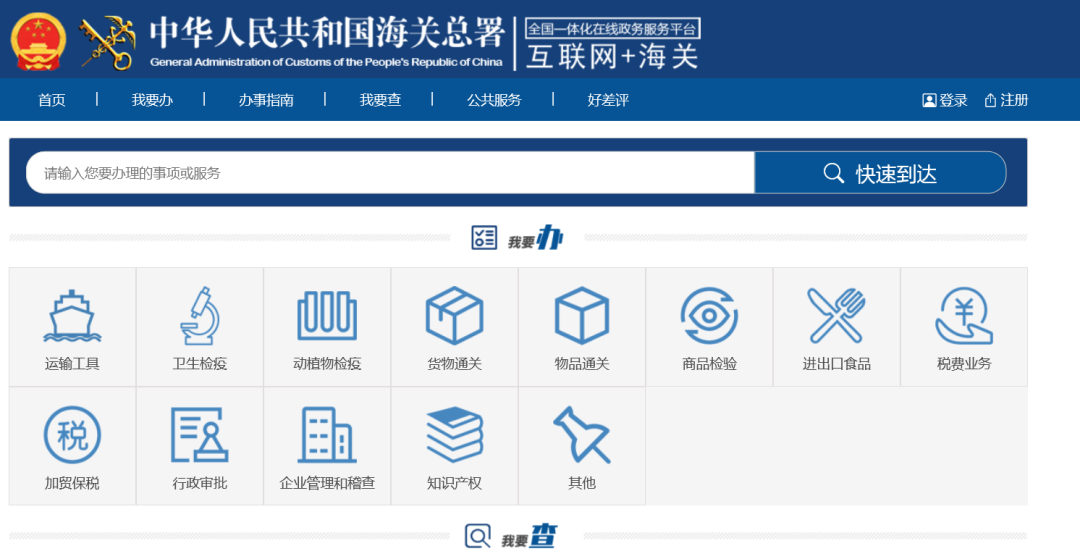Click the 我要办 checklist section icon
Viewport: 1080px width, 559px height.
484,238
